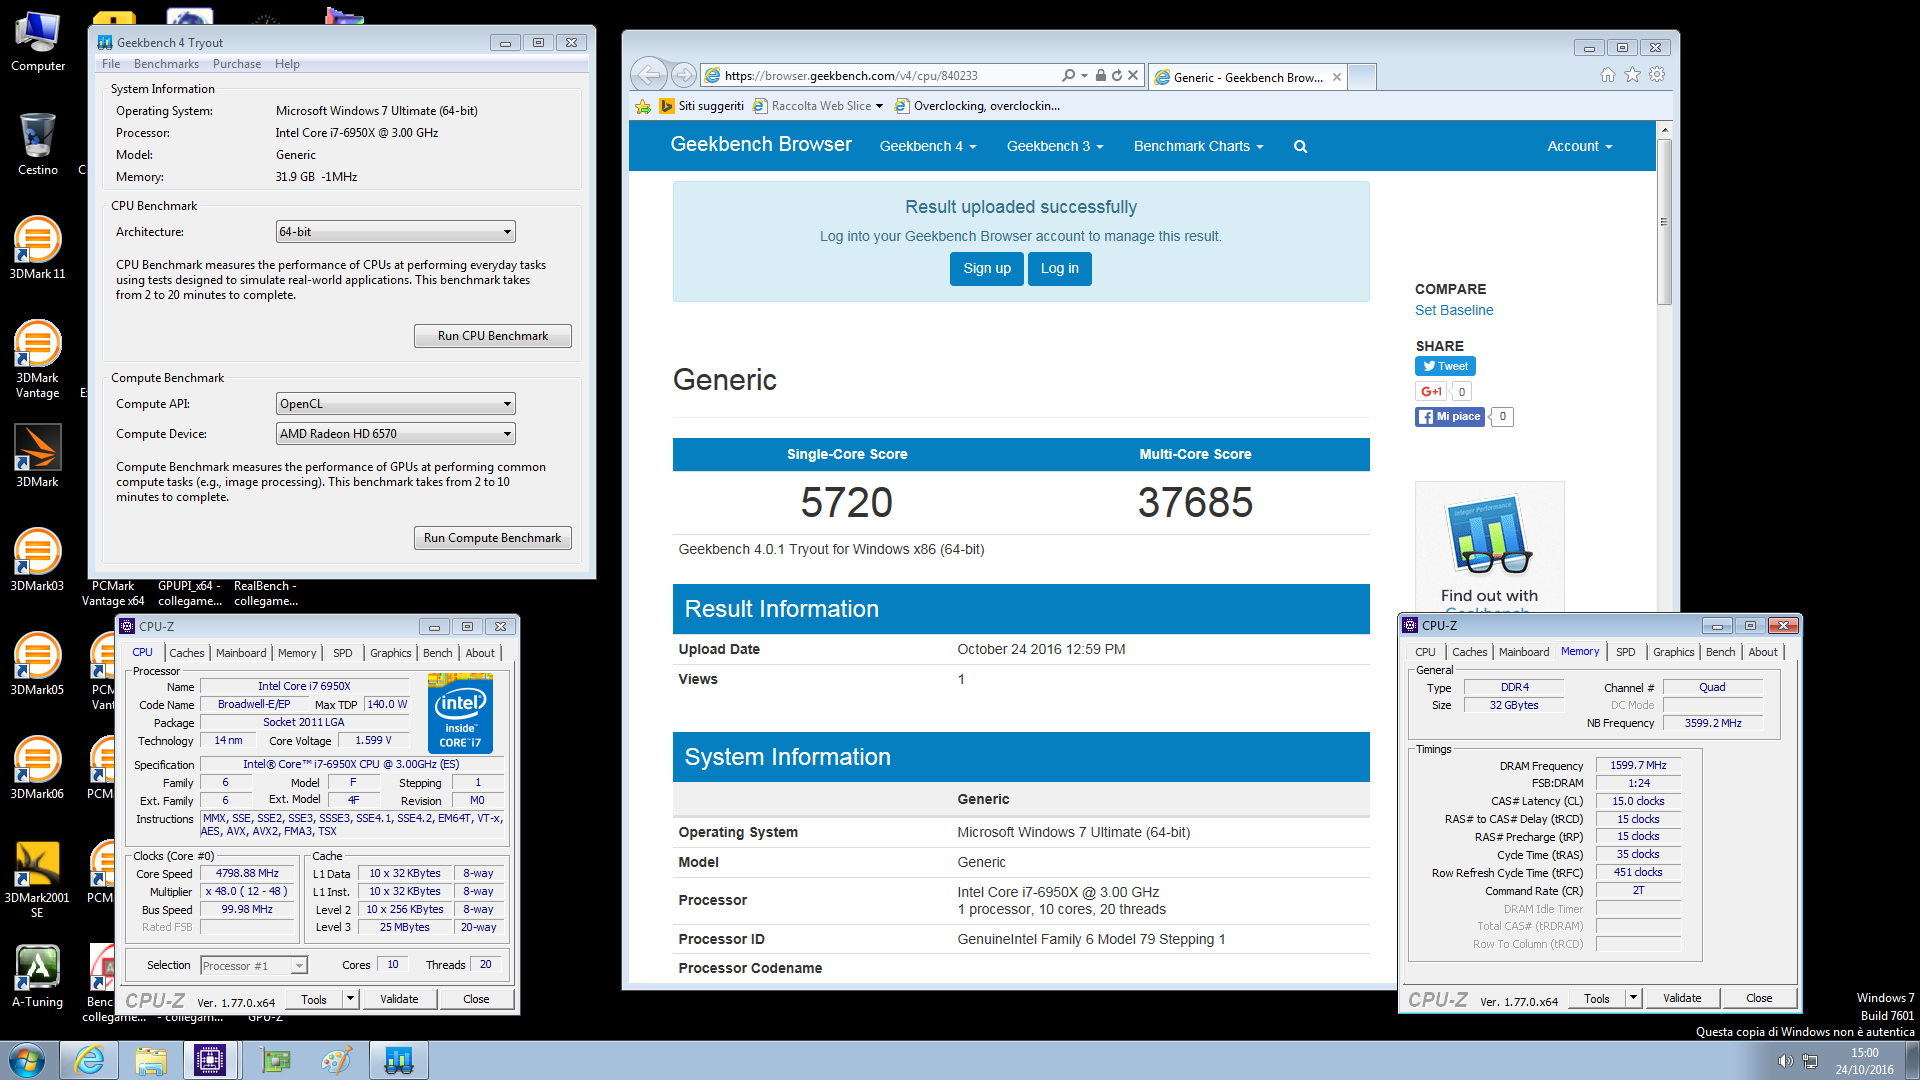Expand the Geekbench 4 nav dropdown
The height and width of the screenshot is (1080, 1920).
tap(927, 147)
